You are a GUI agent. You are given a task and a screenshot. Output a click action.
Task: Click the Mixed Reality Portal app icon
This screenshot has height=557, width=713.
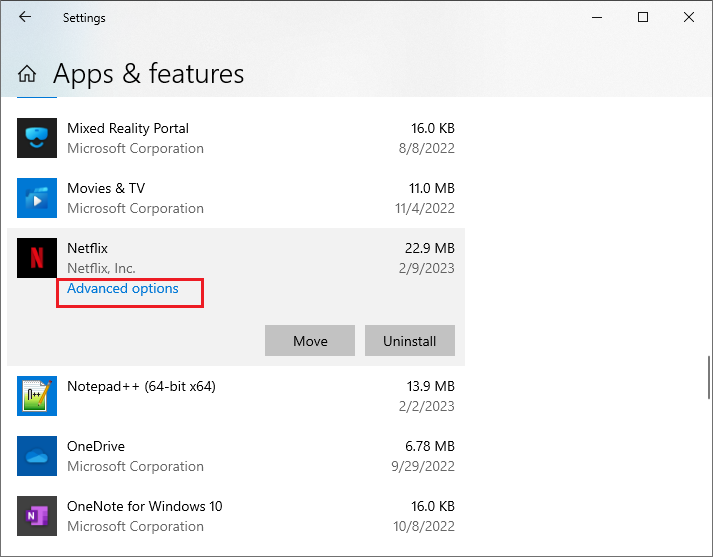(x=37, y=138)
